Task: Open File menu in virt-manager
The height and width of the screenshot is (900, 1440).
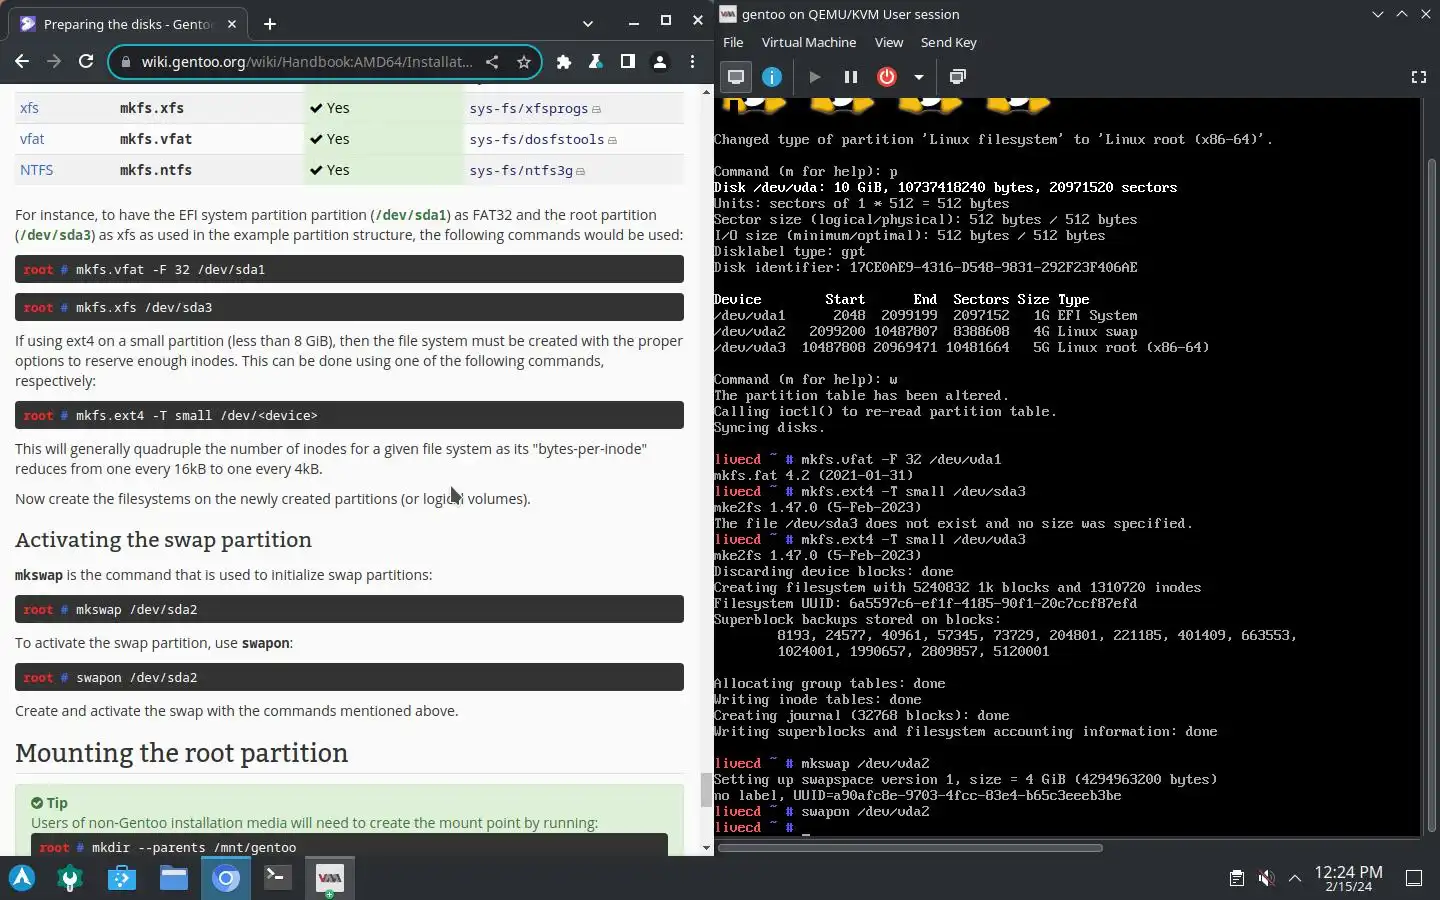Action: pos(733,42)
